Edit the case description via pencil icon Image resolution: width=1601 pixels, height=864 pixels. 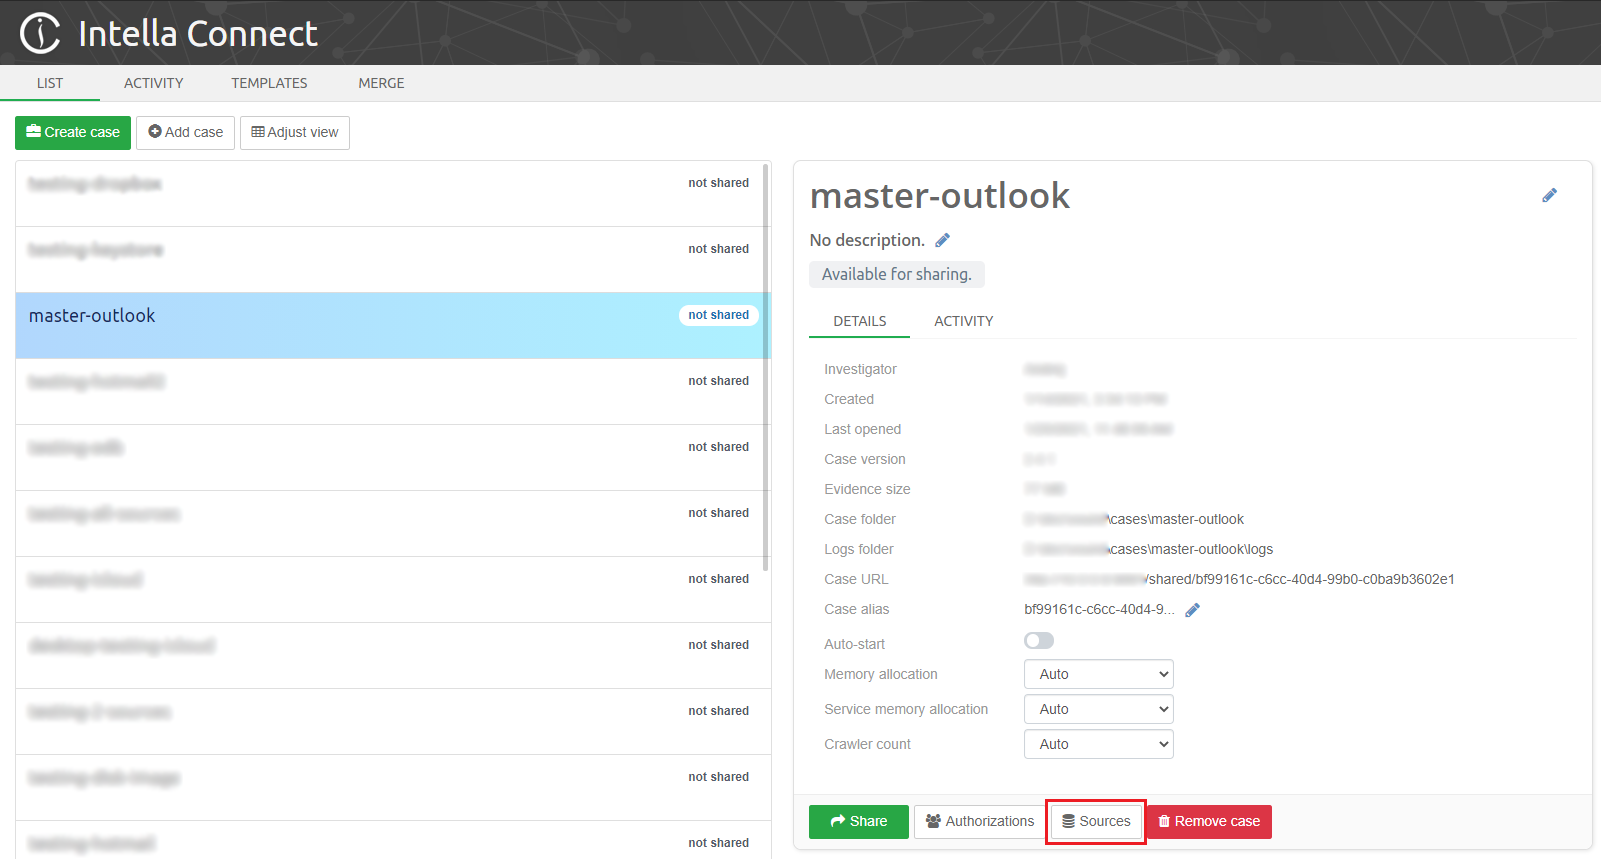(942, 240)
